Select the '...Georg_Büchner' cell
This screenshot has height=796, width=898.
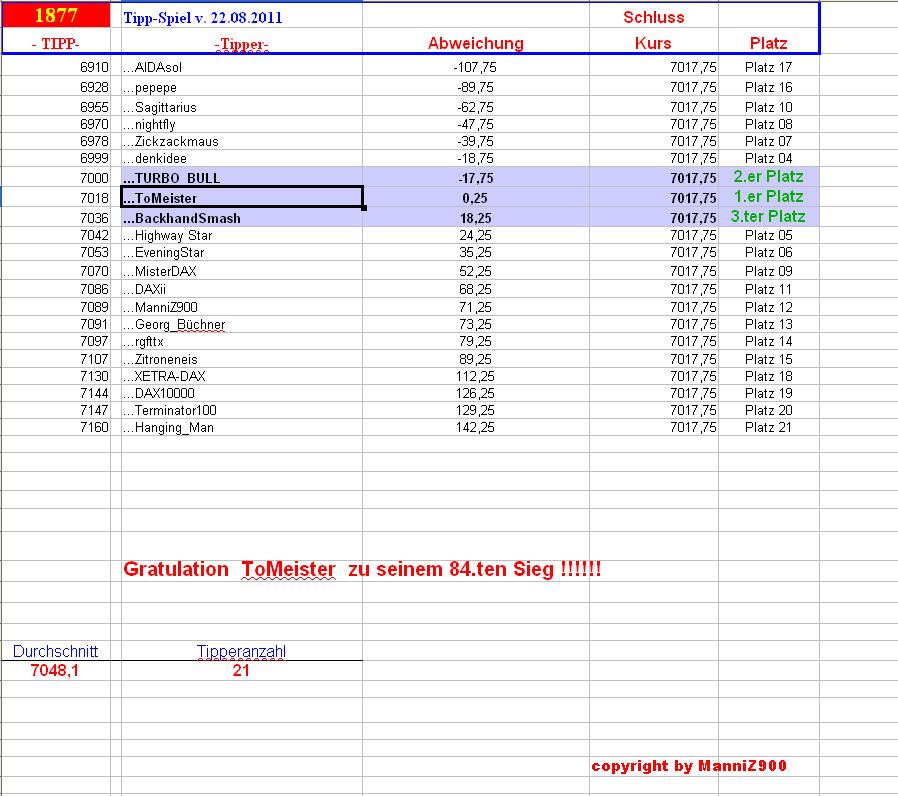242,325
